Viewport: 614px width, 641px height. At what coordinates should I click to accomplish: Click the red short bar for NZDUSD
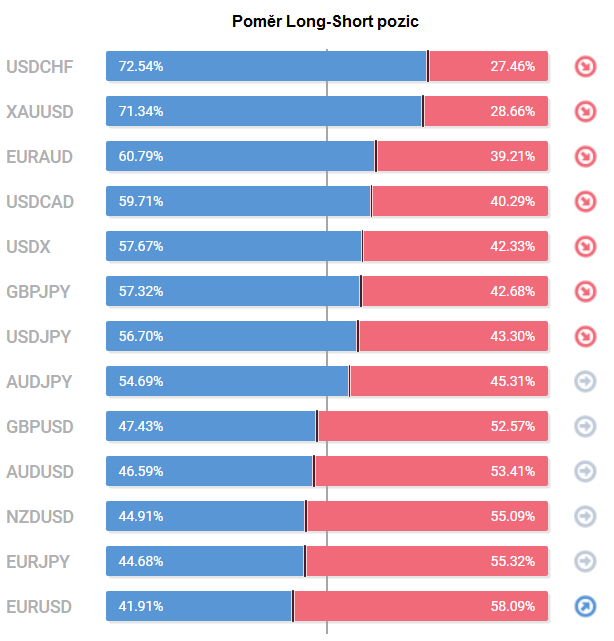426,516
